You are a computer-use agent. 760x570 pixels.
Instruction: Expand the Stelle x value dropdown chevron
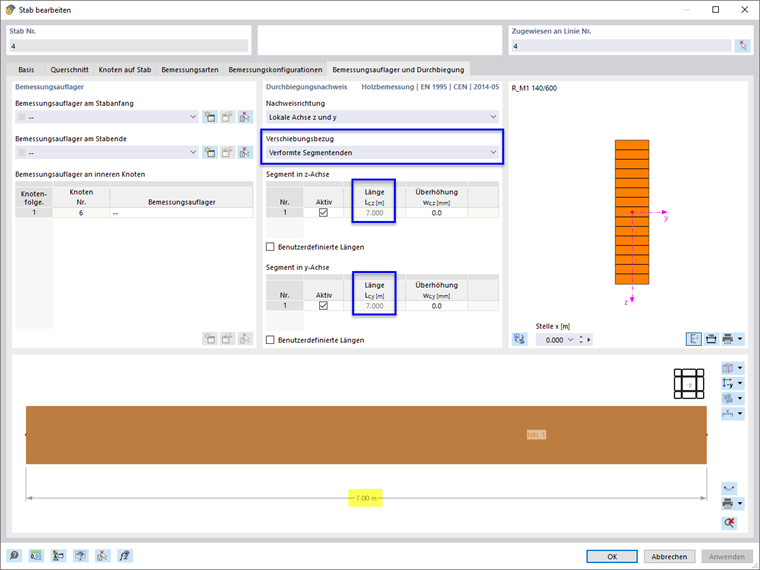570,340
